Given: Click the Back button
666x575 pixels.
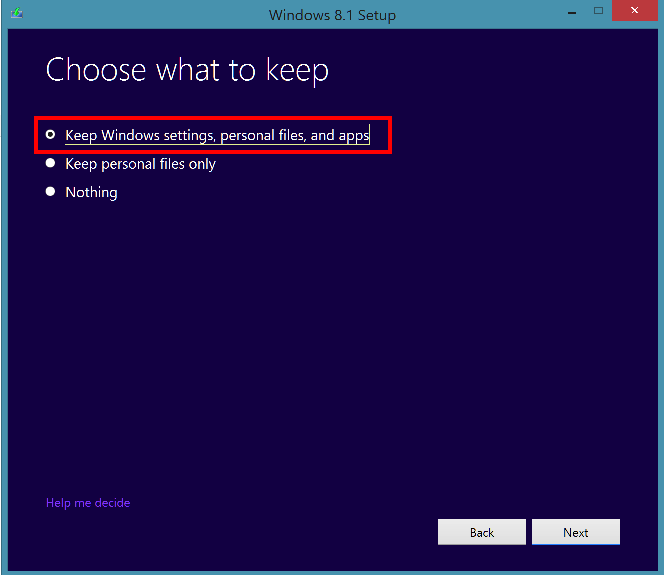Looking at the screenshot, I should (x=482, y=532).
